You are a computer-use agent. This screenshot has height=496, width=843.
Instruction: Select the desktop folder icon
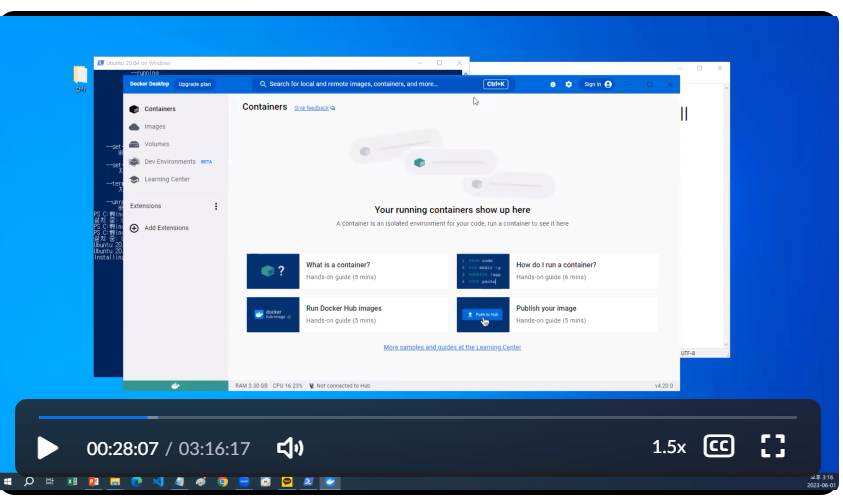point(81,75)
